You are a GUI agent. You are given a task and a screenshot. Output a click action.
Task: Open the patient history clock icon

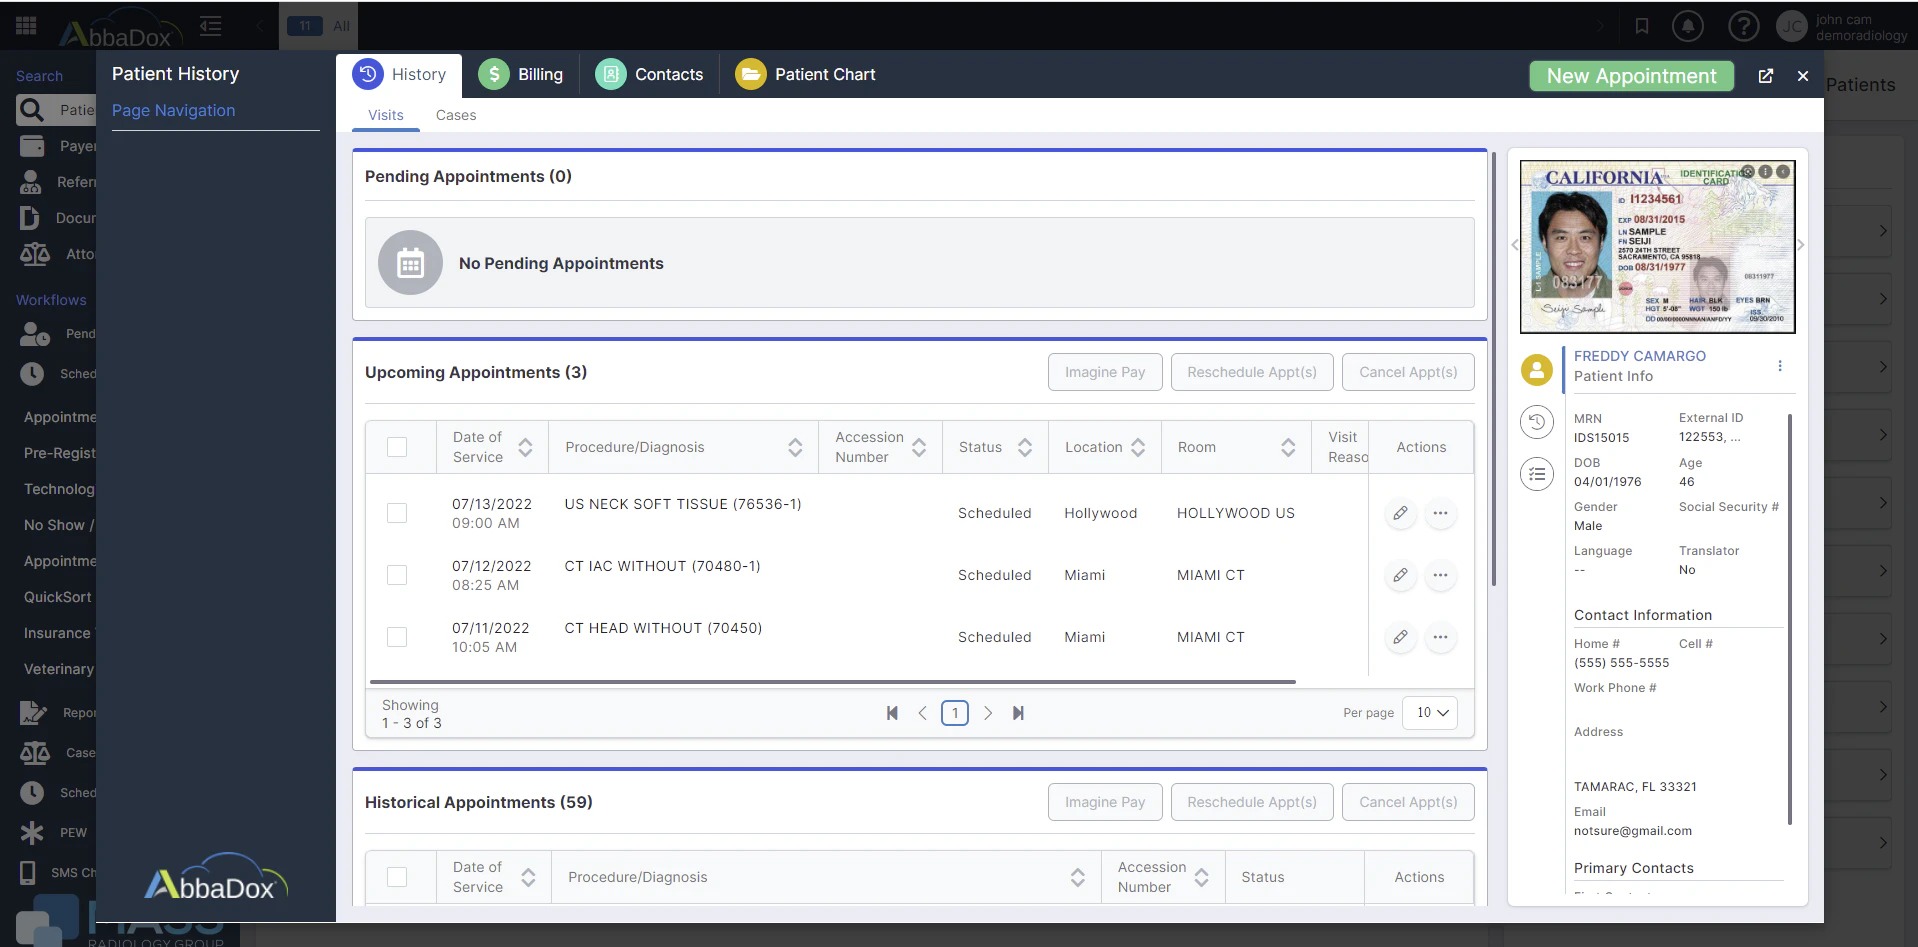pos(1537,422)
